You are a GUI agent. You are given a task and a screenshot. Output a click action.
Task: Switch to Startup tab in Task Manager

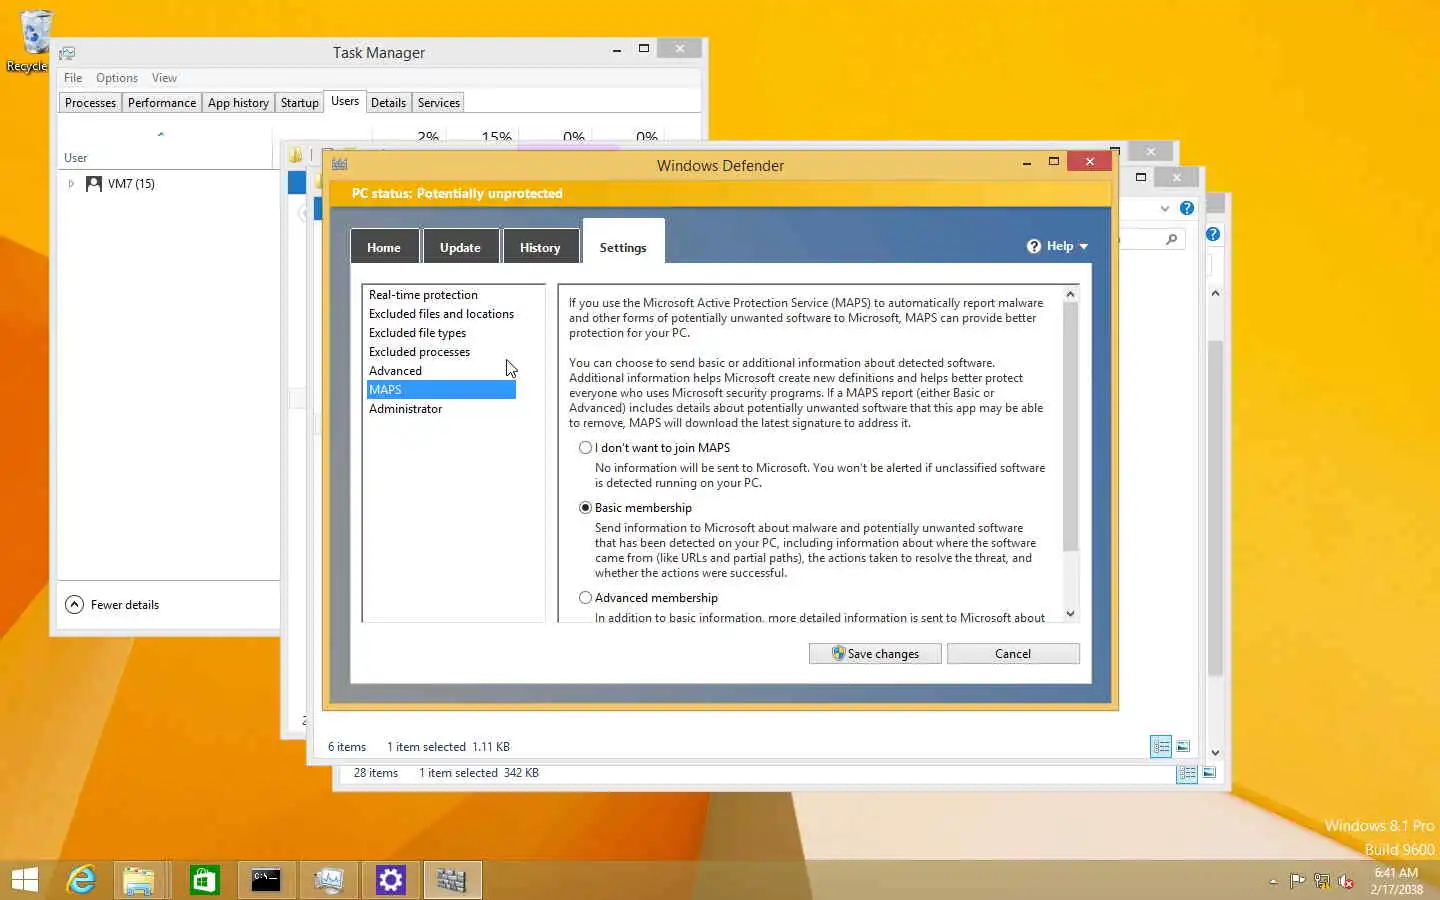point(299,103)
